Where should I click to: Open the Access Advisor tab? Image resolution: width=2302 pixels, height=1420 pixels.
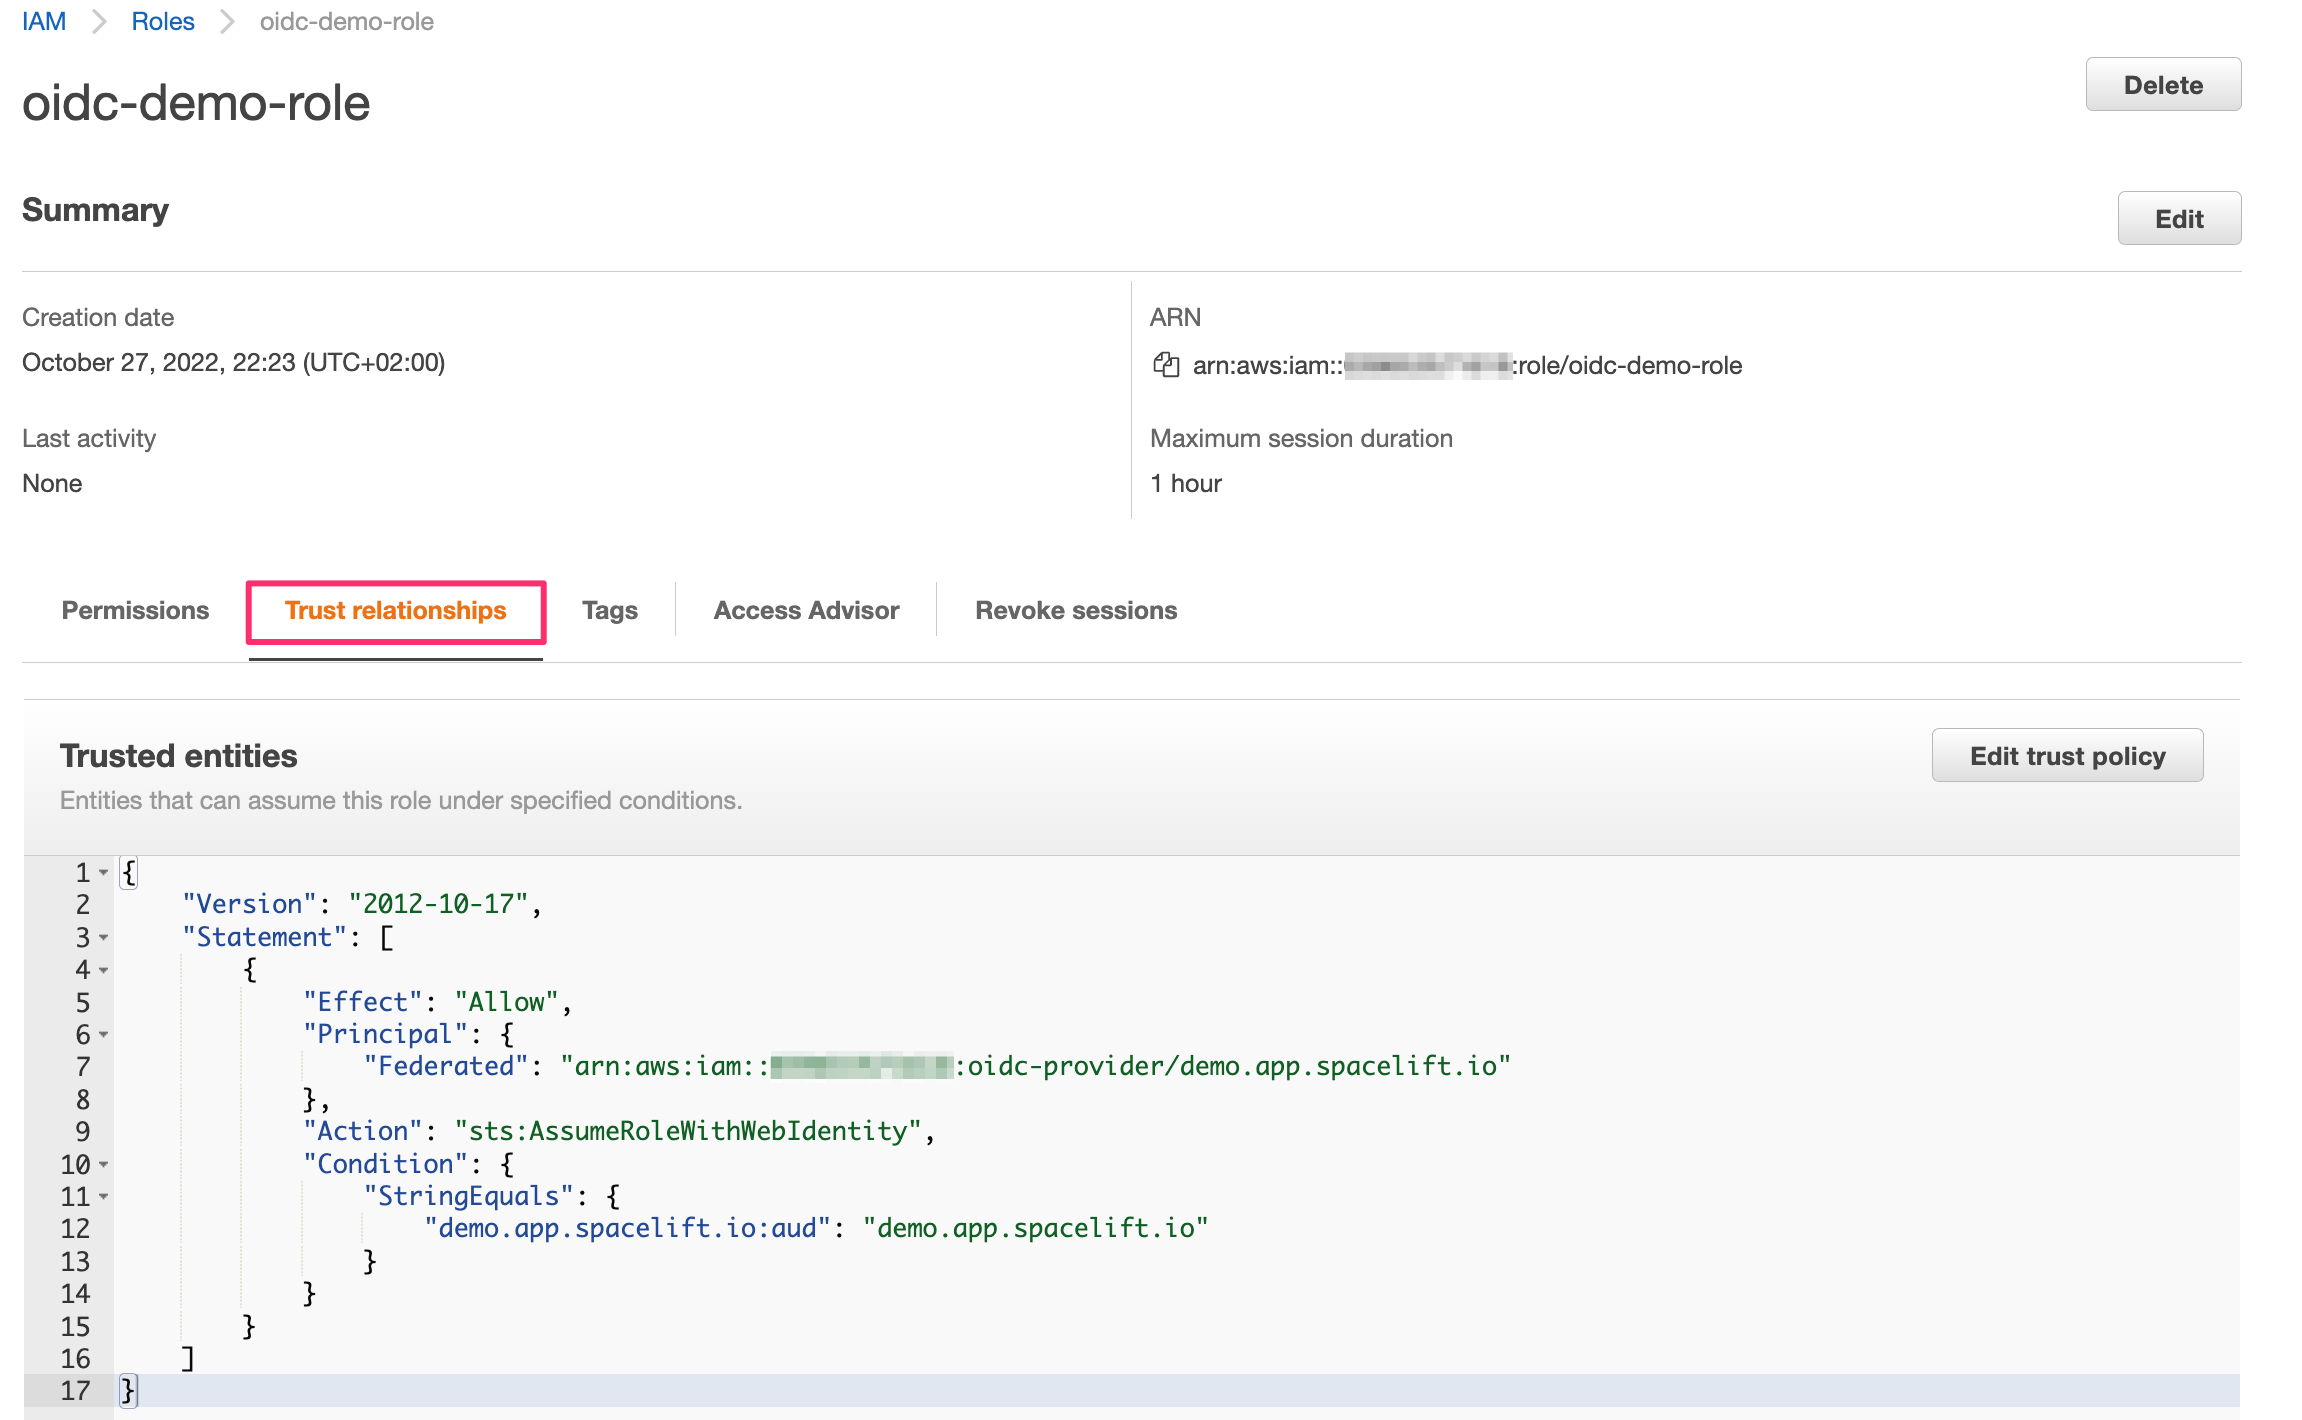(x=806, y=610)
